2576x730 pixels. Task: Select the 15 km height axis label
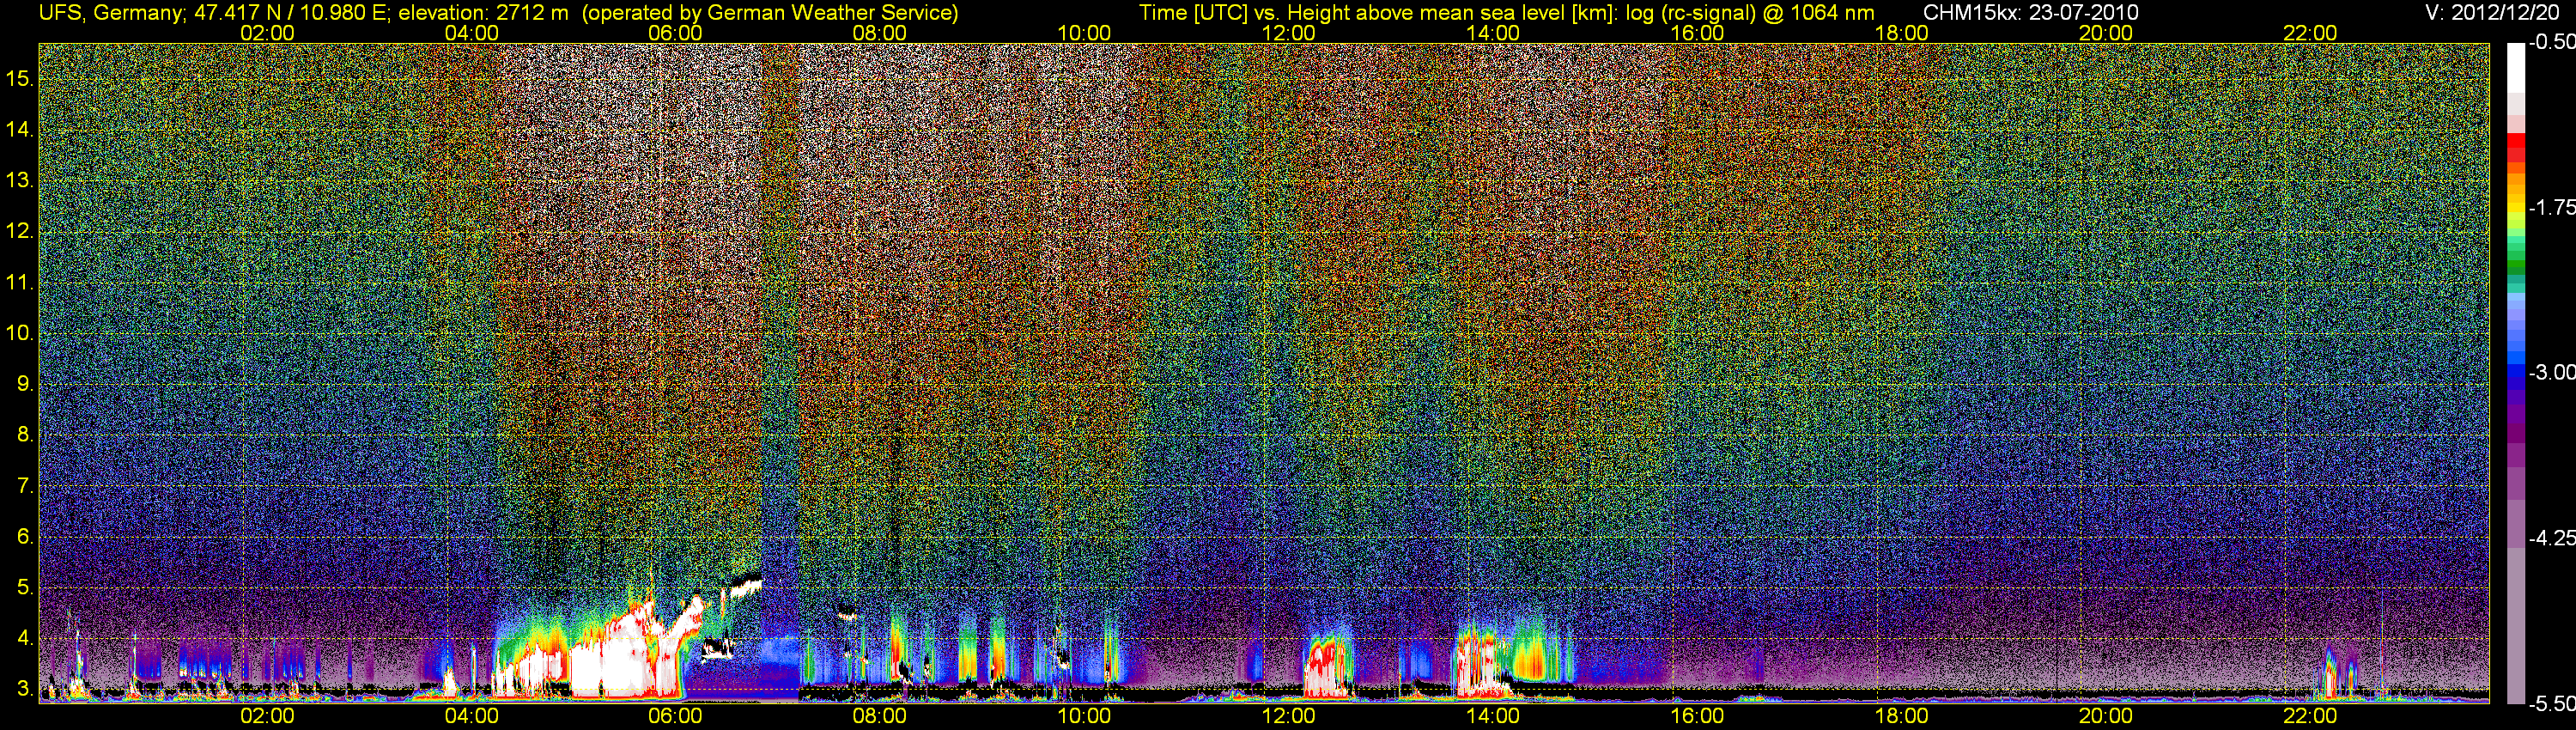coord(20,79)
